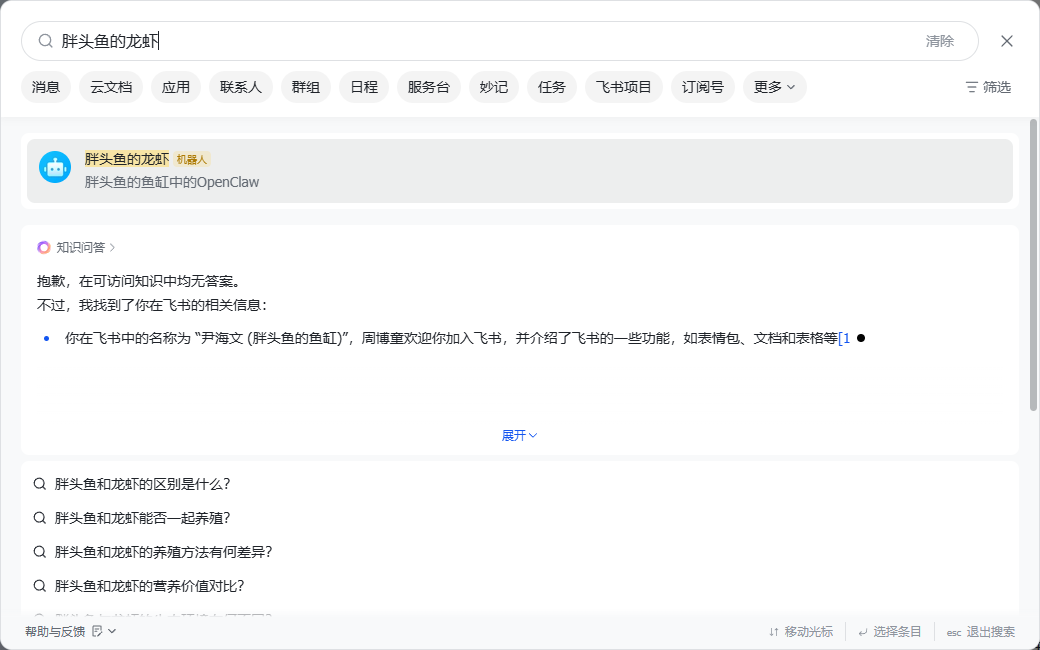Click the text 抱歉，在可访问知识中均无答案
Viewport: 1040px width, 650px height.
[138, 281]
